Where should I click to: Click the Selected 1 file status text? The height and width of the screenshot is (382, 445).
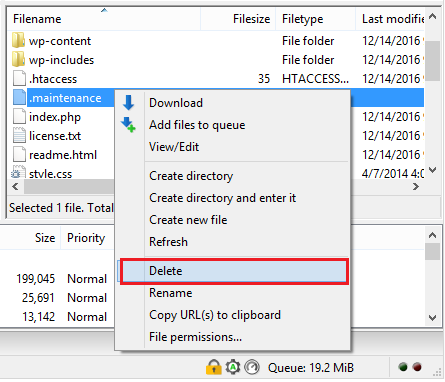point(61,208)
